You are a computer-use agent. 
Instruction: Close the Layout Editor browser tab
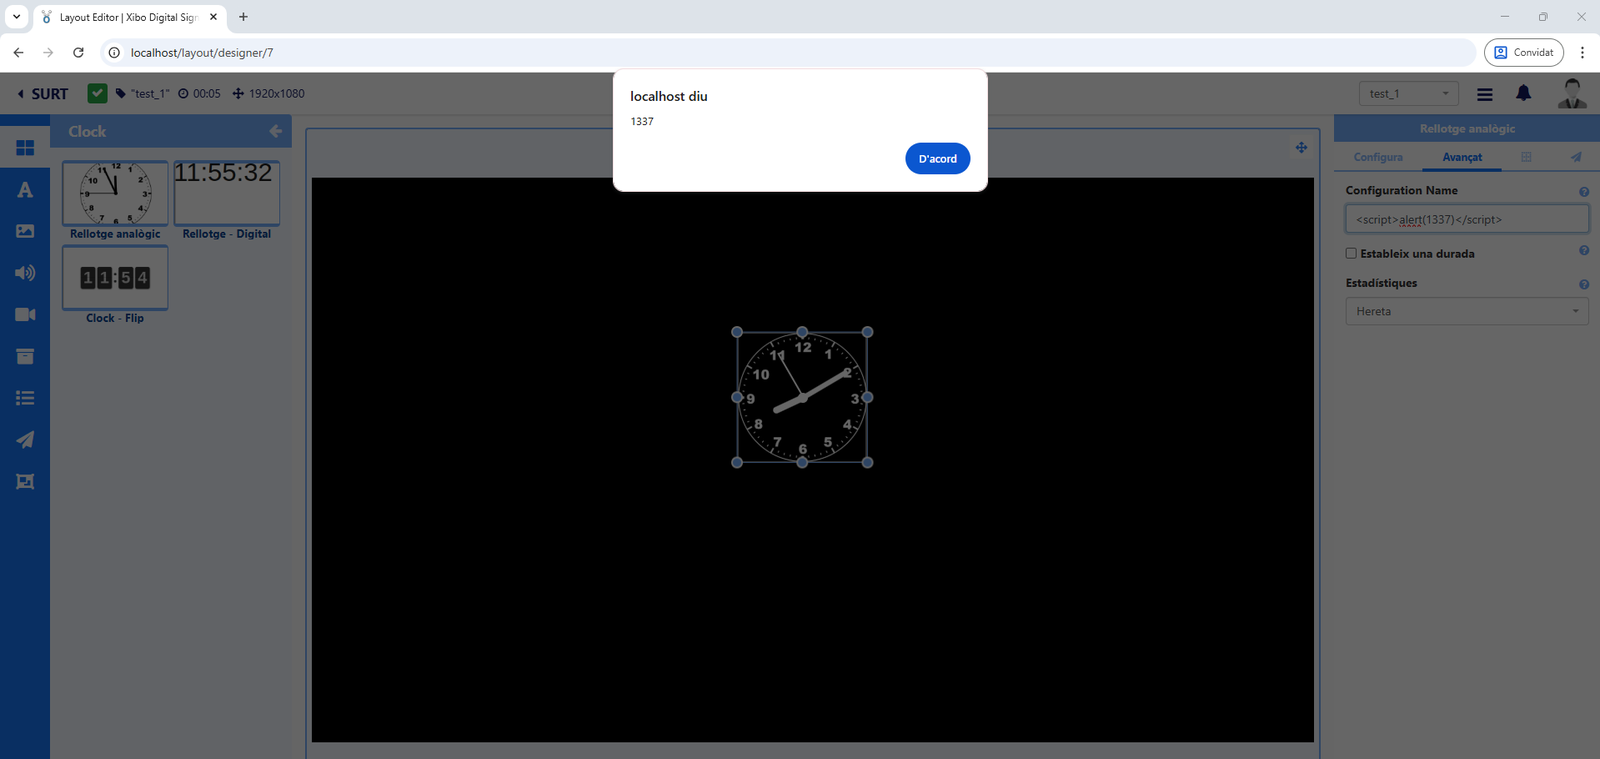(213, 17)
